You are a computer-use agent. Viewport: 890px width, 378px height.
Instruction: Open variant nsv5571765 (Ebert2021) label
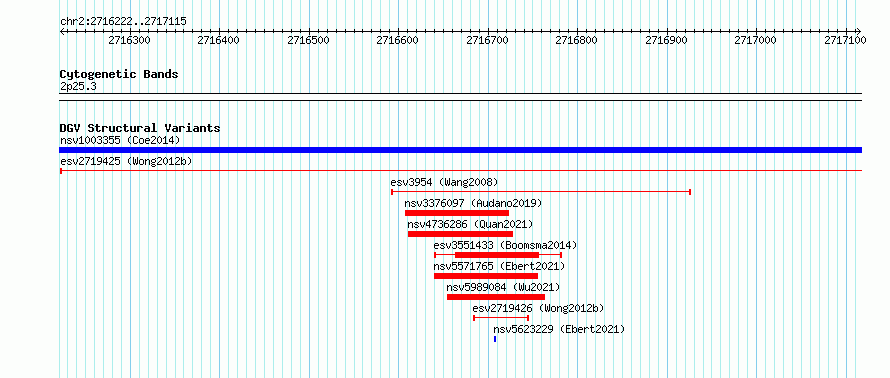499,266
